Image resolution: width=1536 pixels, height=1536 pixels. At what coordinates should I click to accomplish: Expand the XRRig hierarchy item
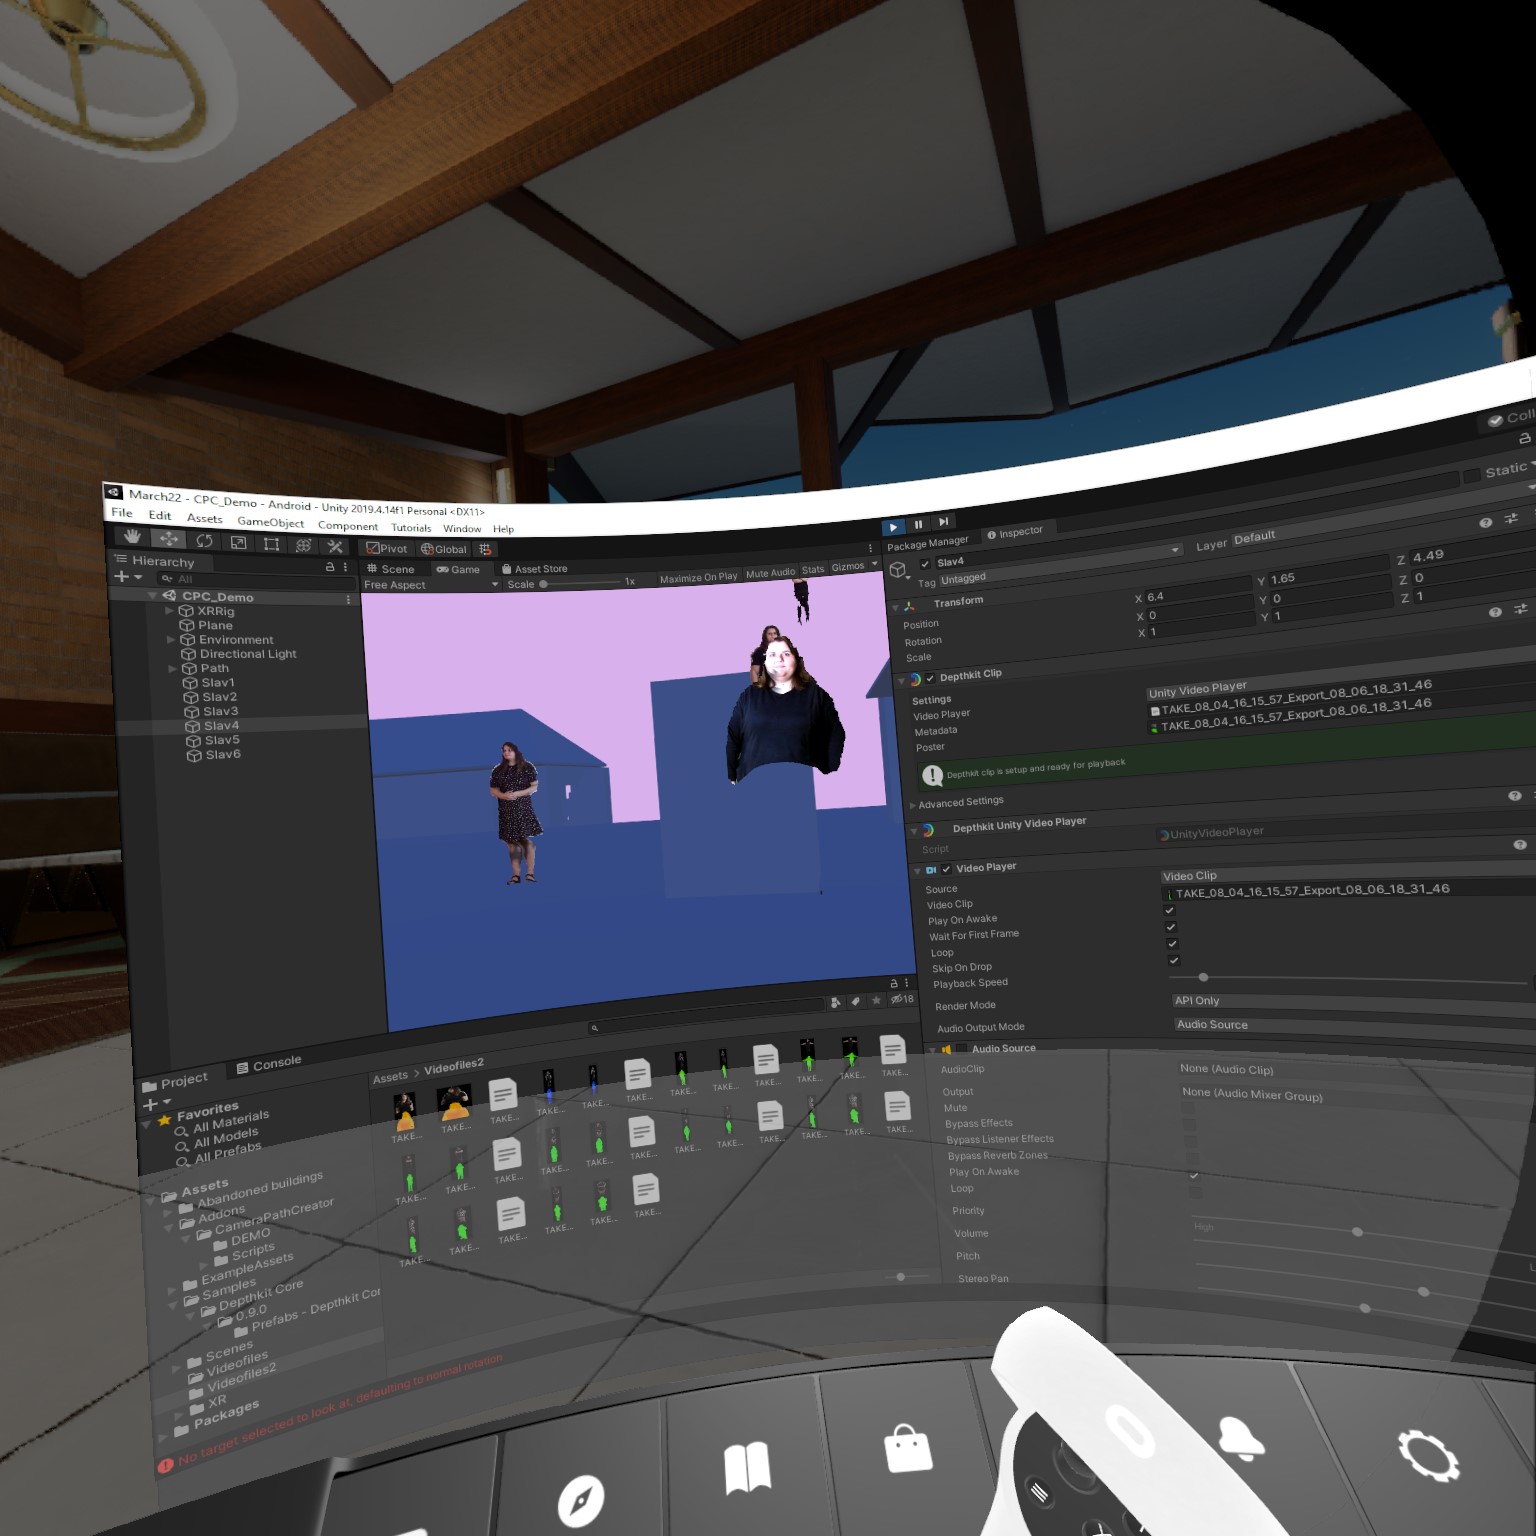point(170,610)
